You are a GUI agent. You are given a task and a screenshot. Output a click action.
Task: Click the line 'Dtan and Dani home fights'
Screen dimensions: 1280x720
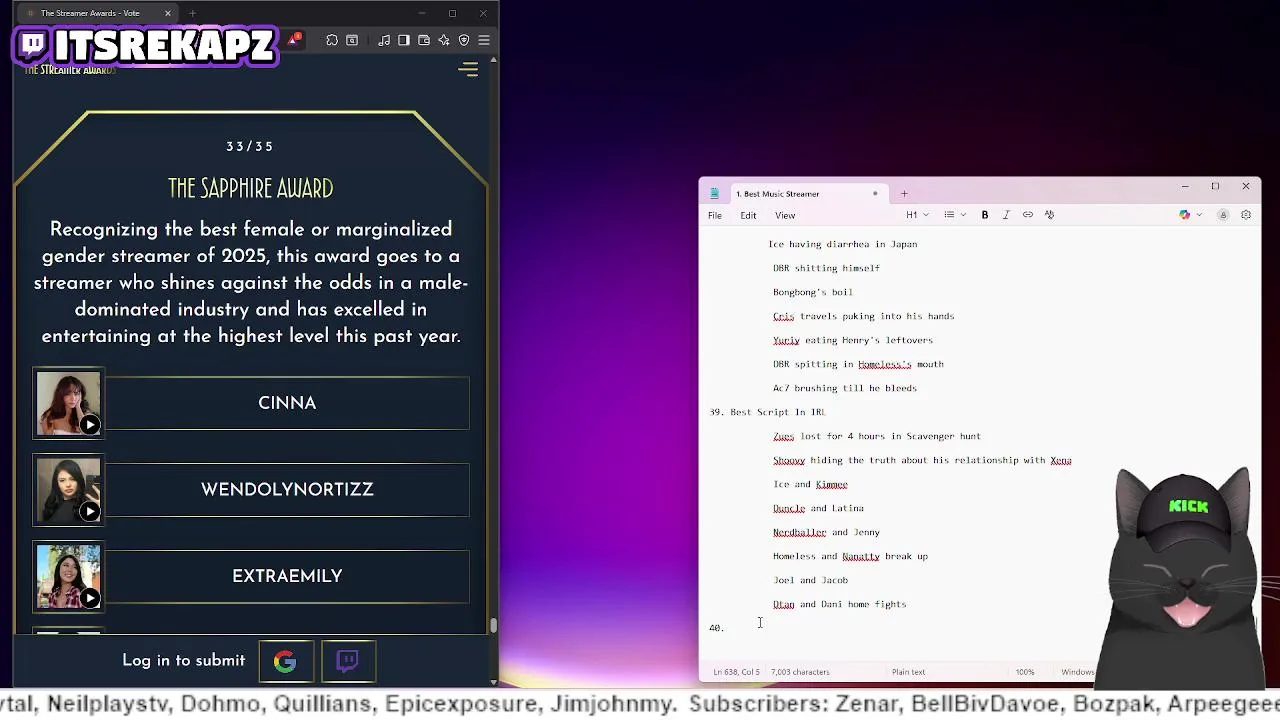pyautogui.click(x=839, y=604)
